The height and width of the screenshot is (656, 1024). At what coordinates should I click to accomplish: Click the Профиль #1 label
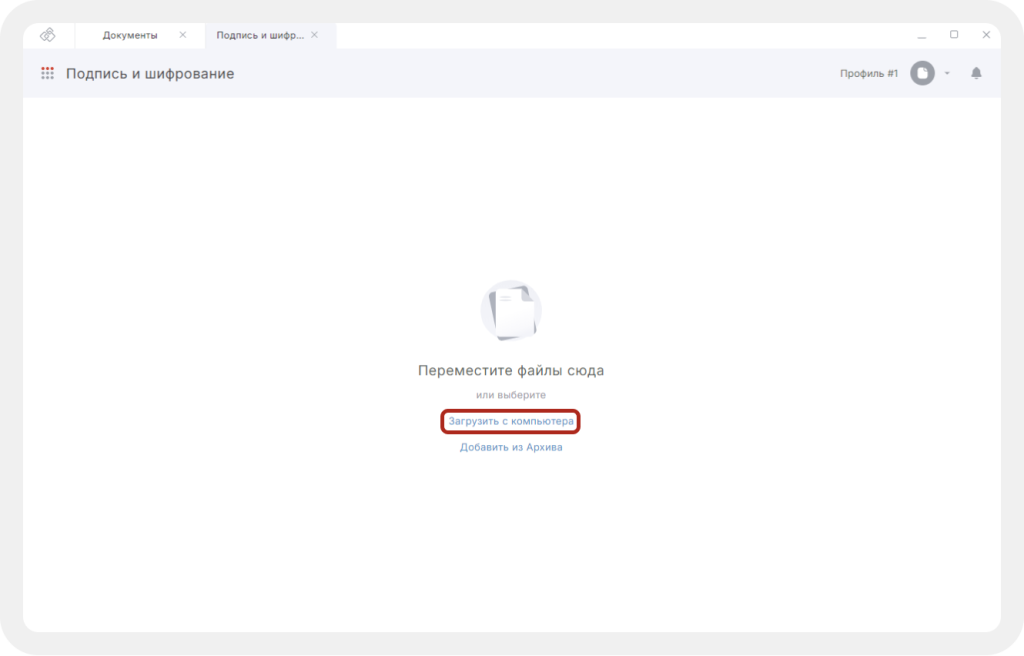click(x=868, y=73)
